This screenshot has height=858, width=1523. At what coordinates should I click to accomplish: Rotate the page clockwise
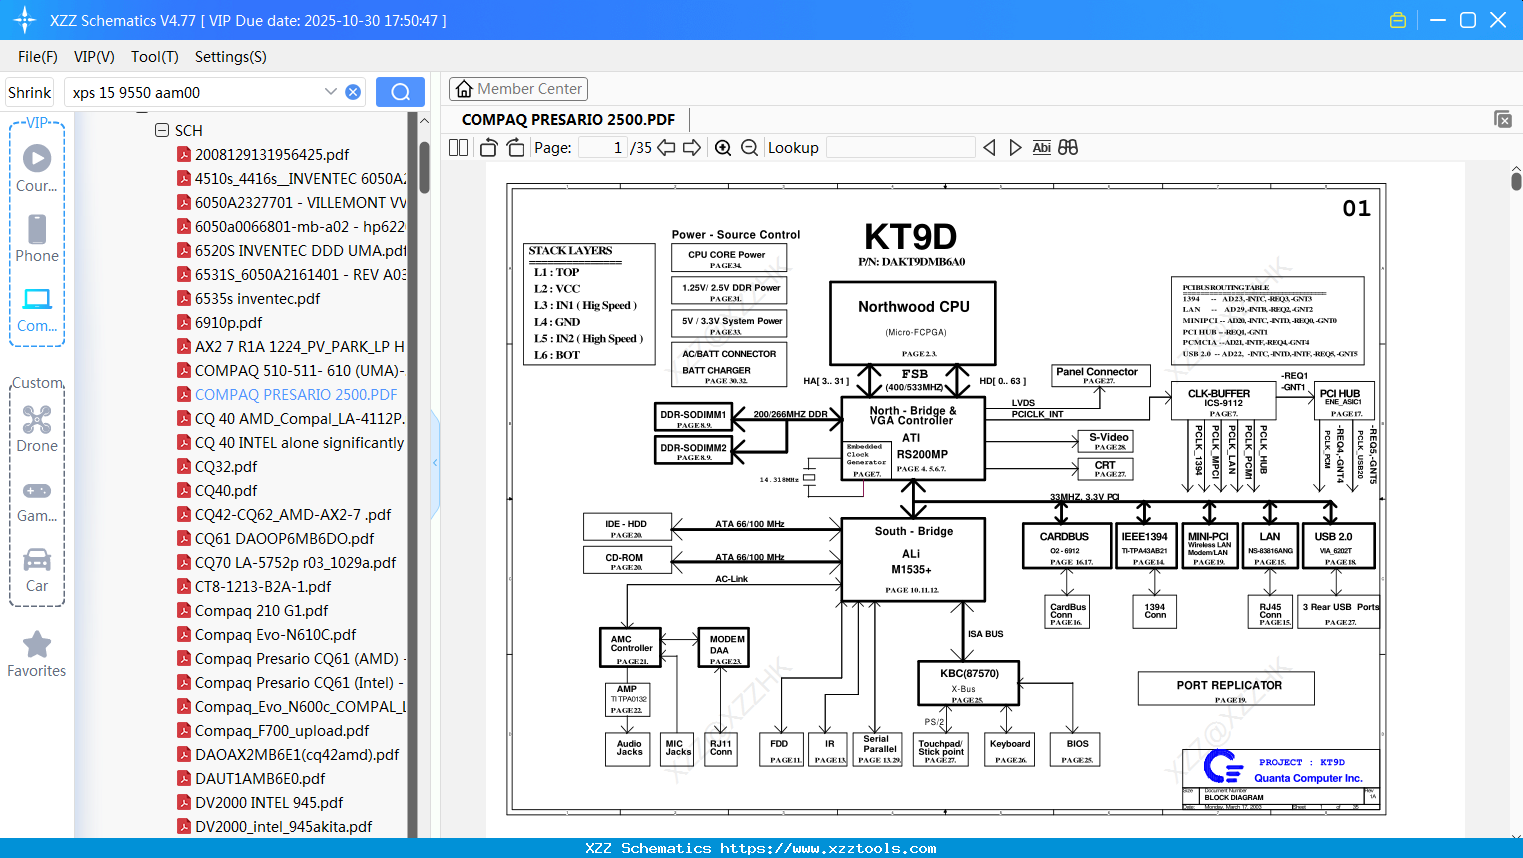click(515, 147)
